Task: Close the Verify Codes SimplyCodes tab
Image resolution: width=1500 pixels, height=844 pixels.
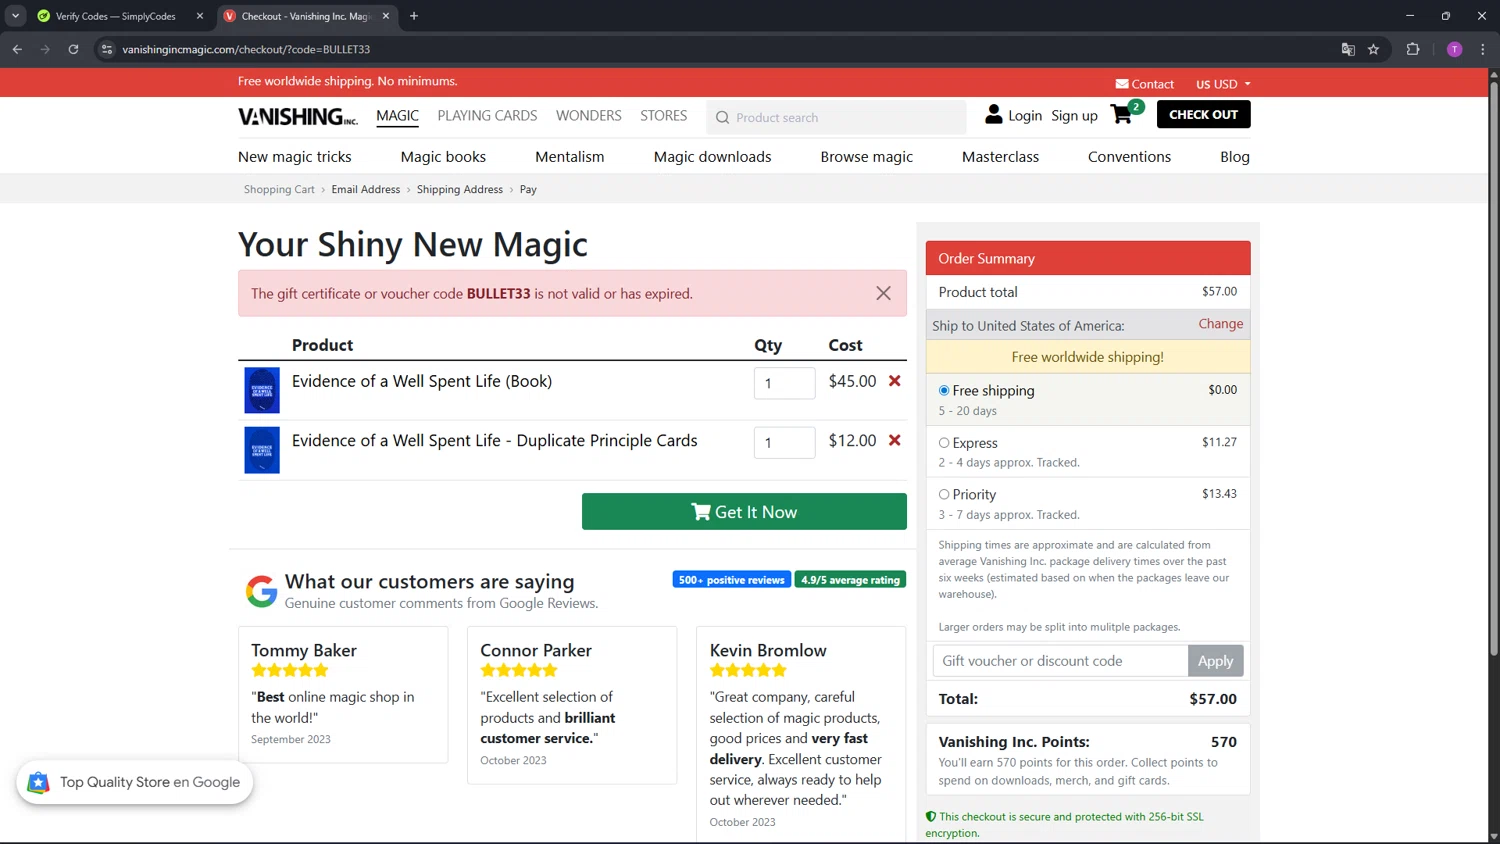Action: [x=200, y=16]
